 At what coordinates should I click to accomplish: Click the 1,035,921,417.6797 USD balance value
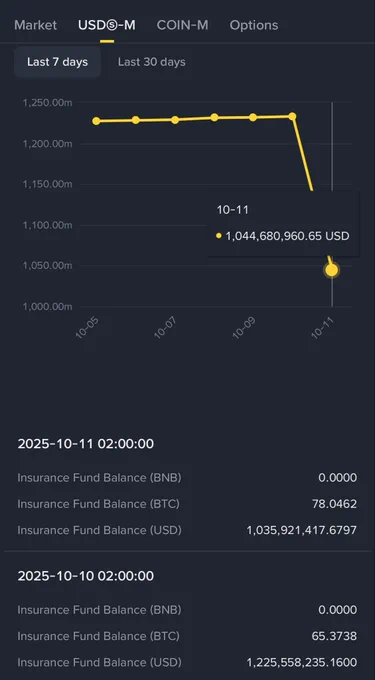click(302, 530)
